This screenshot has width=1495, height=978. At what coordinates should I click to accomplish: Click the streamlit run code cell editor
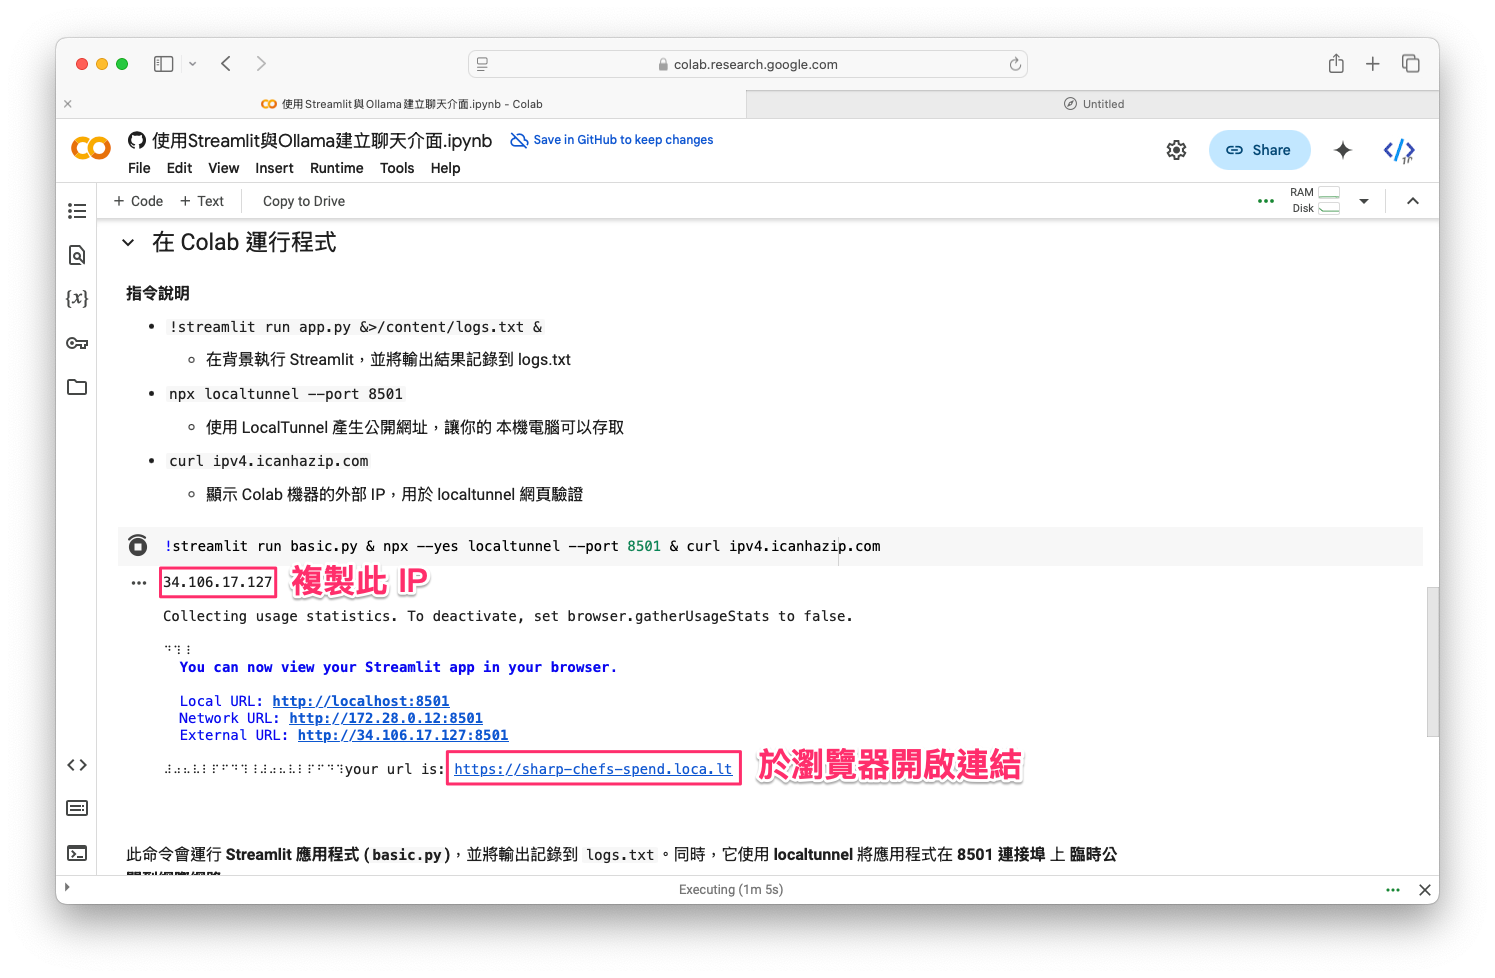pyautogui.click(x=790, y=546)
